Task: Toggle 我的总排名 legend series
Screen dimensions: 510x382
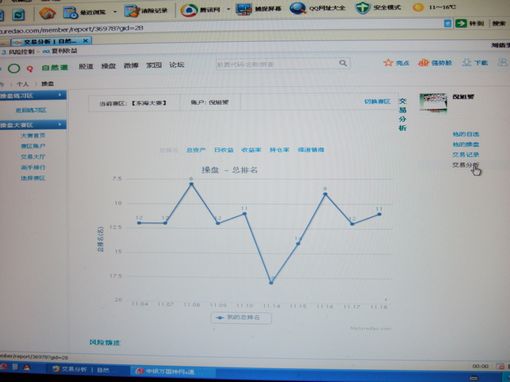Action: (241, 317)
